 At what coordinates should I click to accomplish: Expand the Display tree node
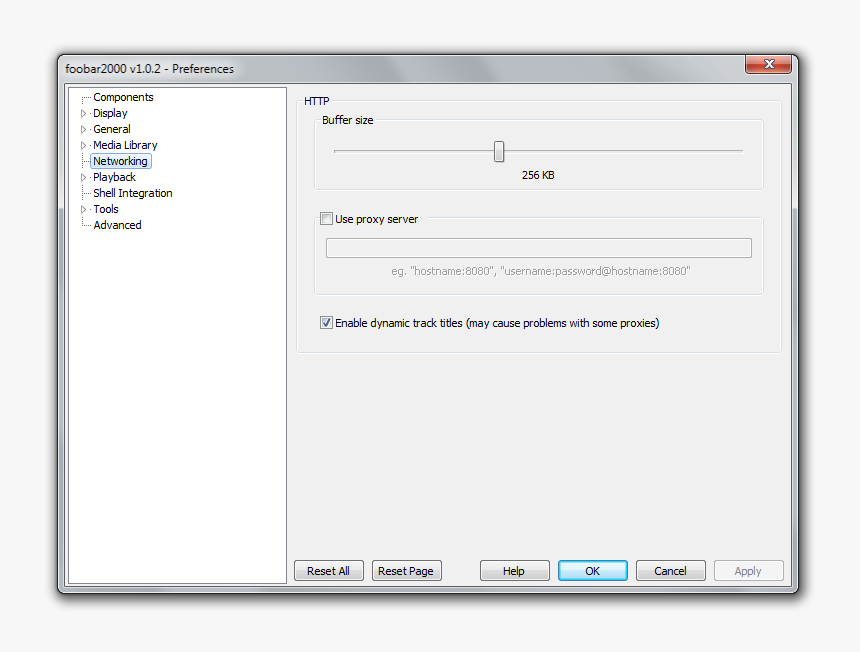pyautogui.click(x=83, y=114)
